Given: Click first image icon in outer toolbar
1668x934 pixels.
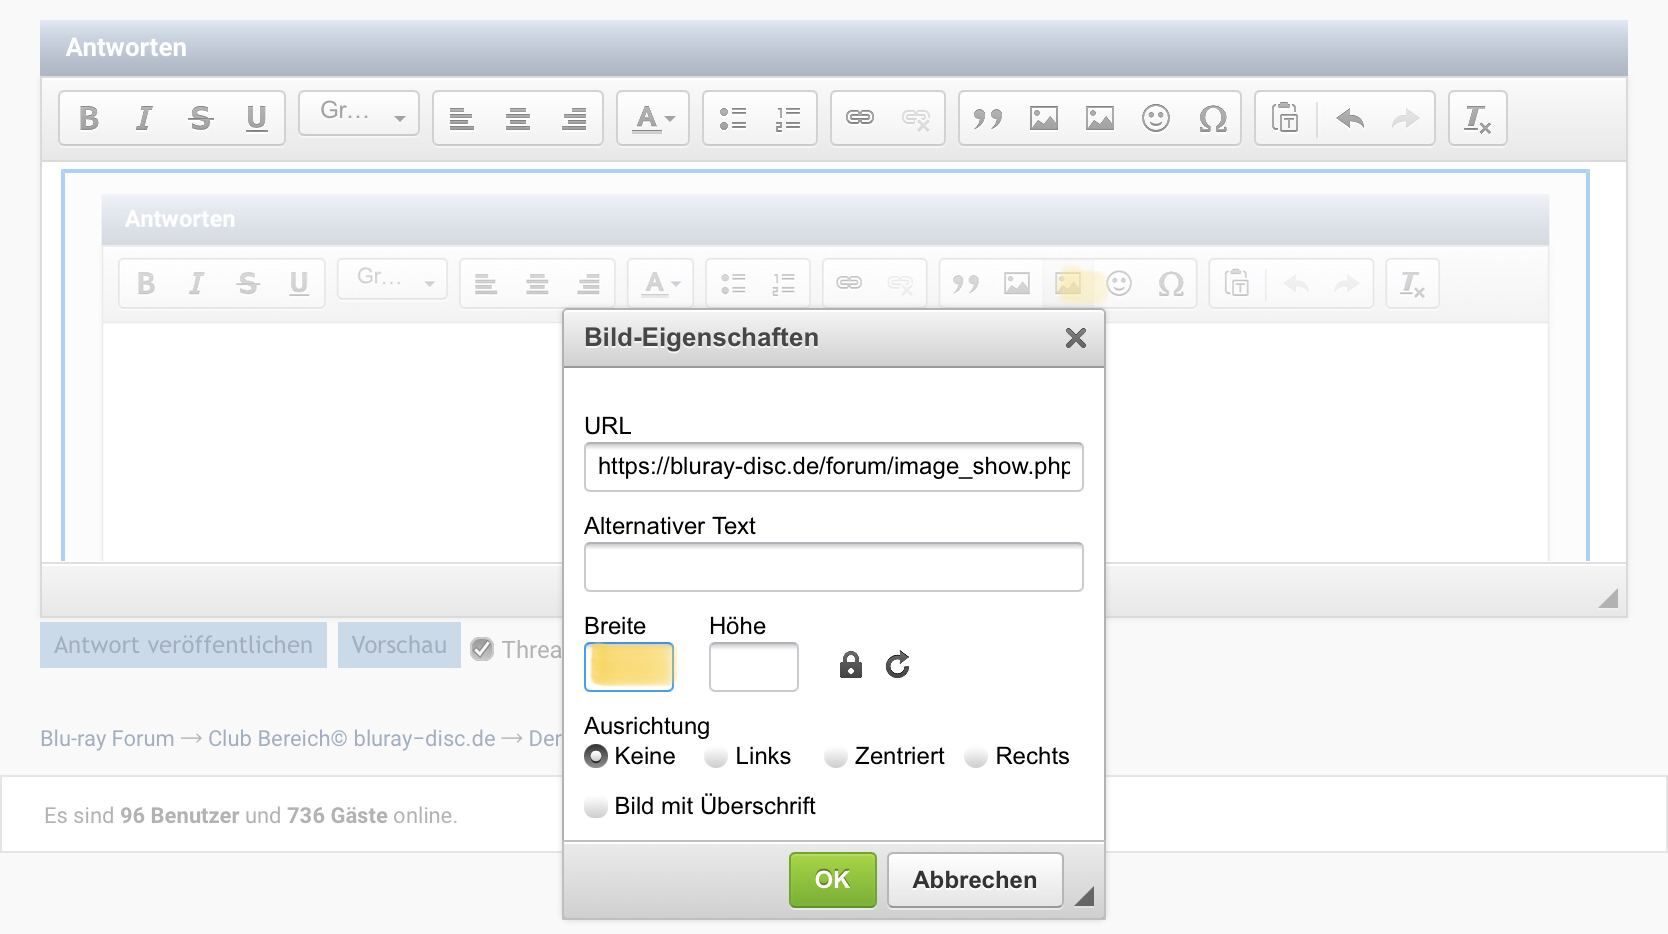Looking at the screenshot, I should [1044, 119].
